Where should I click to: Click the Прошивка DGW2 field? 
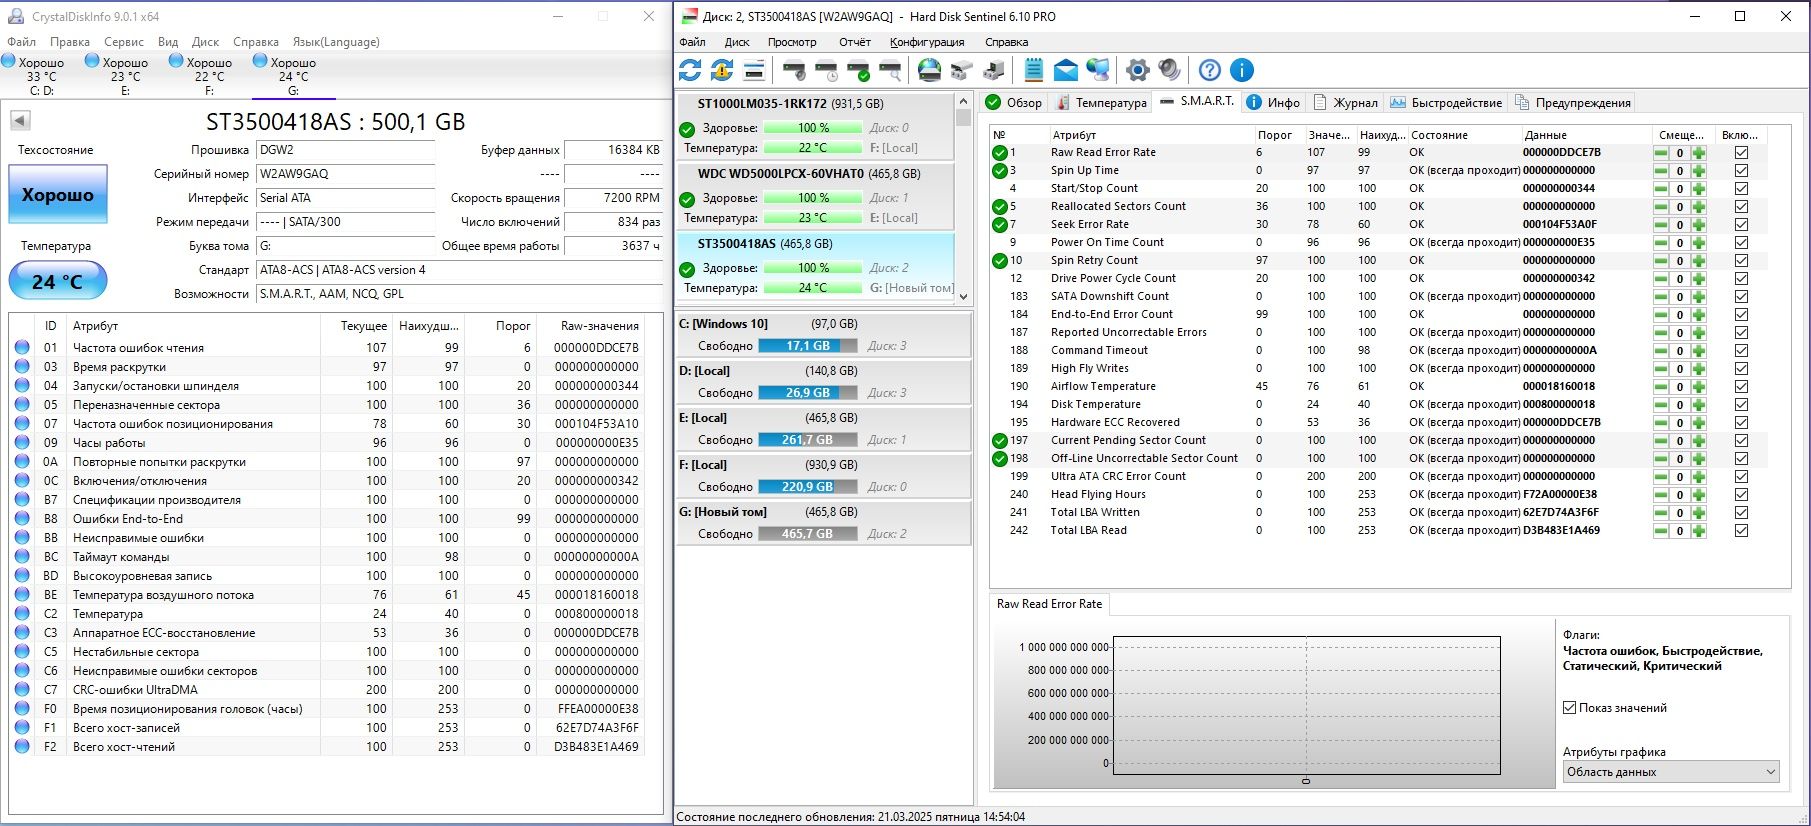(346, 150)
